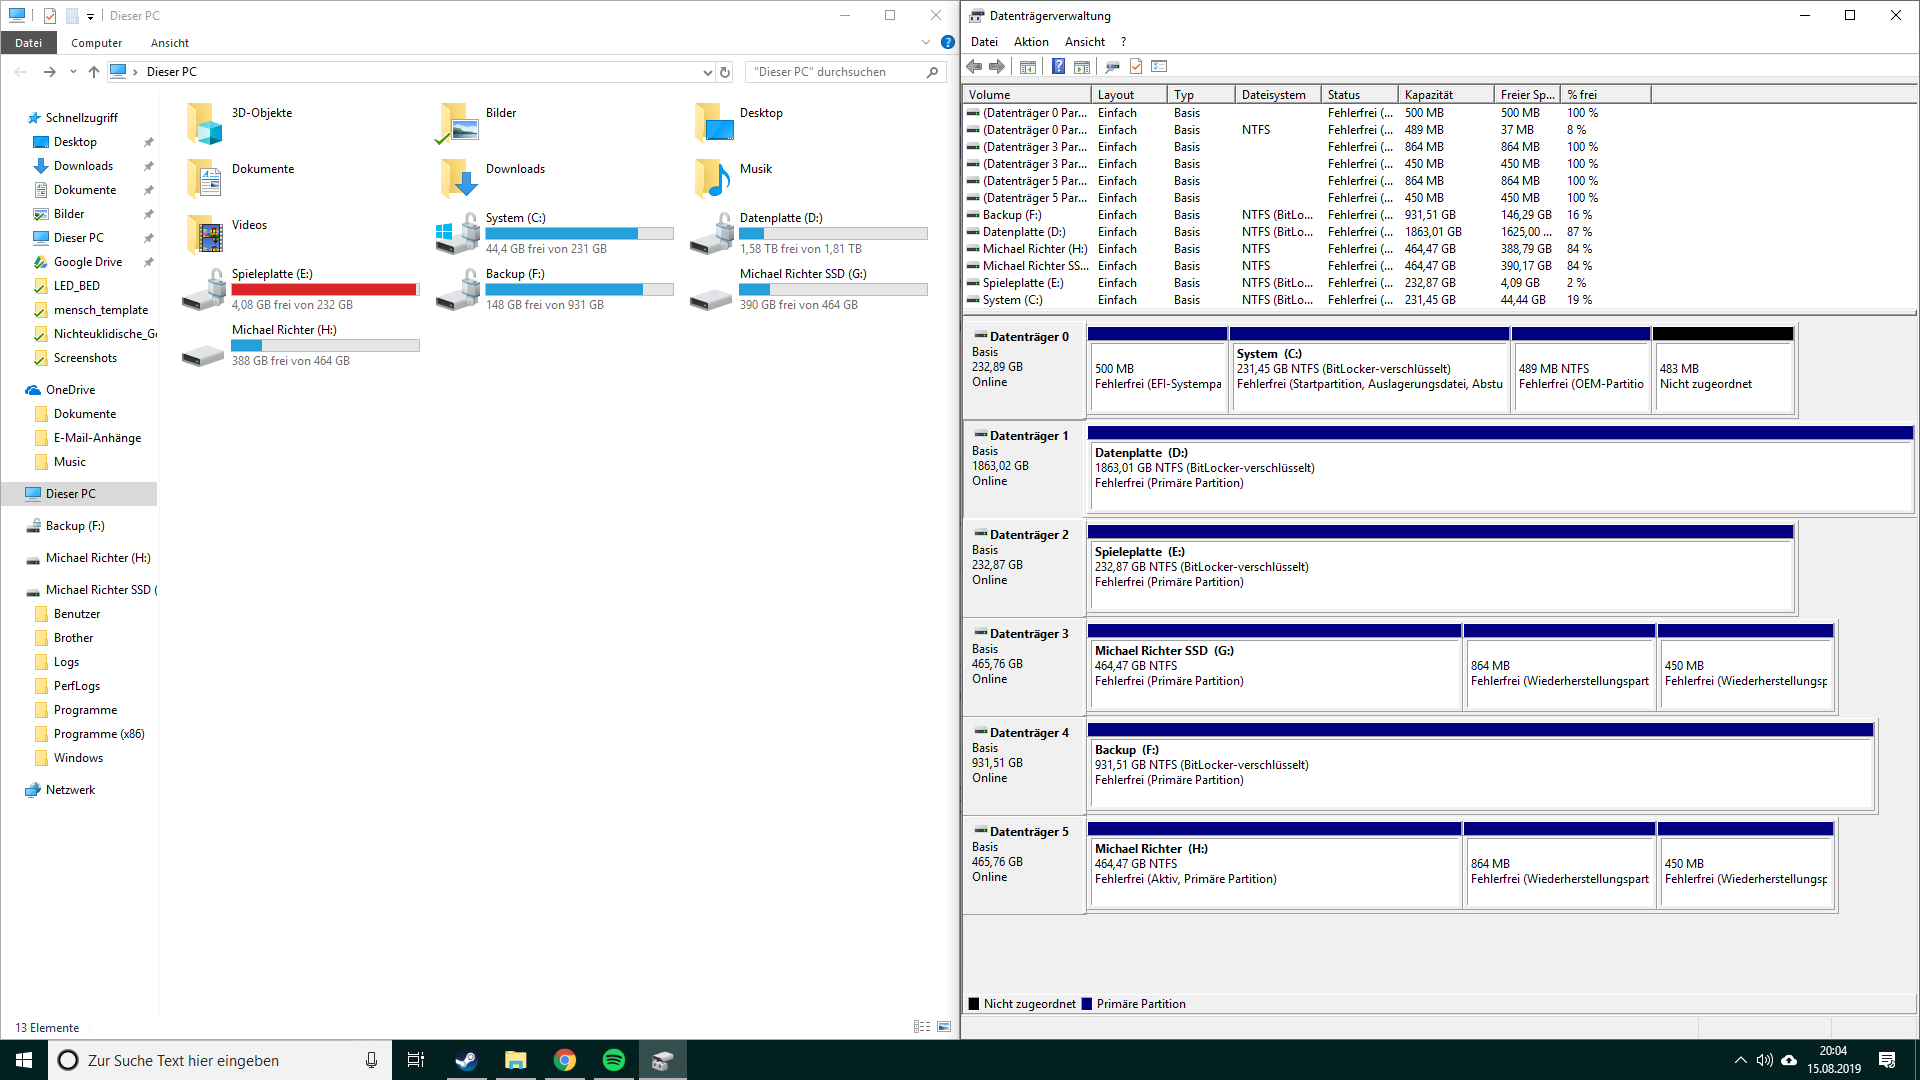Toggle the action pane toolbar icon
This screenshot has height=1080, width=1920.
coord(1082,67)
